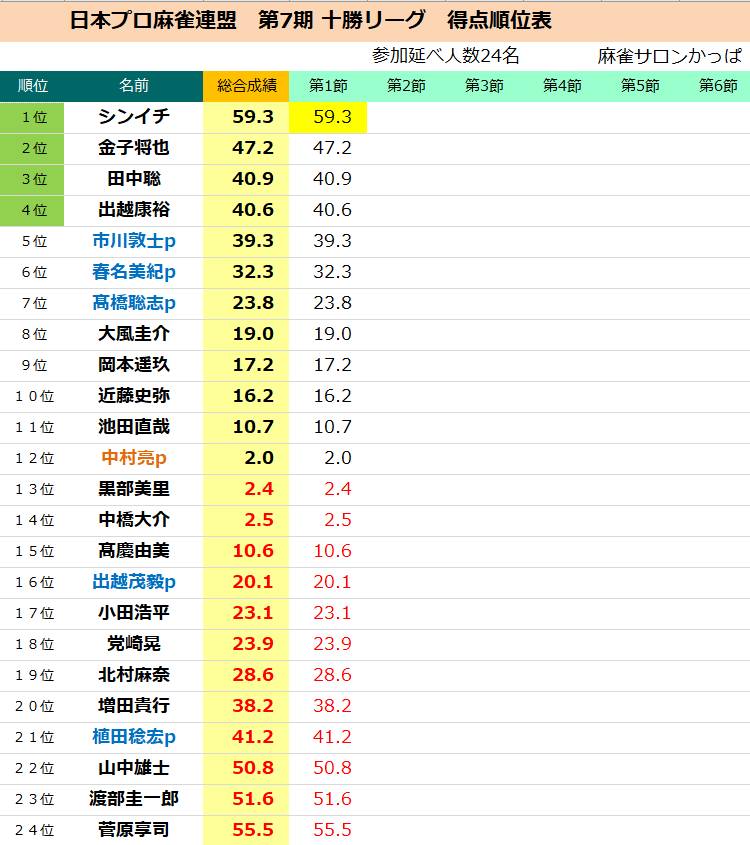Click the bold red 2.4 total score
Image resolution: width=750 pixels, height=845 pixels.
click(x=259, y=489)
